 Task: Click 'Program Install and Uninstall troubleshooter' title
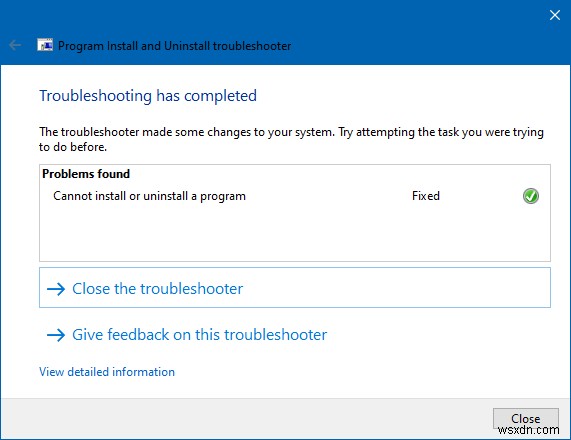[174, 46]
